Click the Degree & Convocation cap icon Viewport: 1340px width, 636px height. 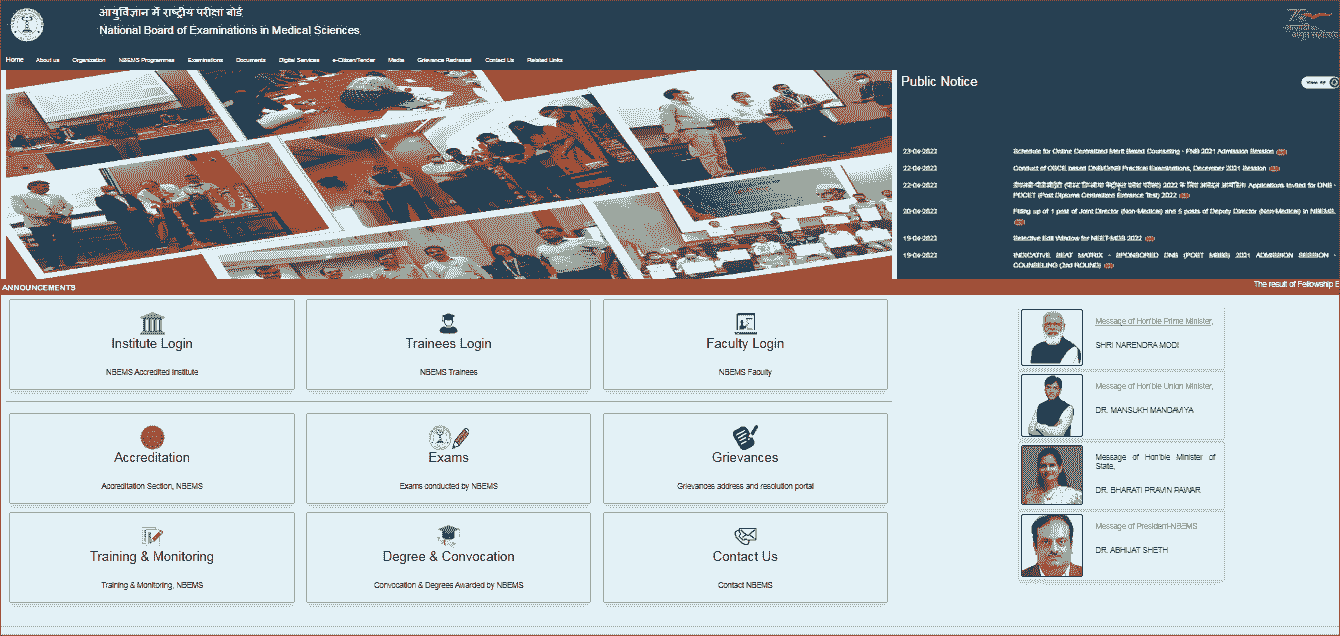click(x=448, y=536)
